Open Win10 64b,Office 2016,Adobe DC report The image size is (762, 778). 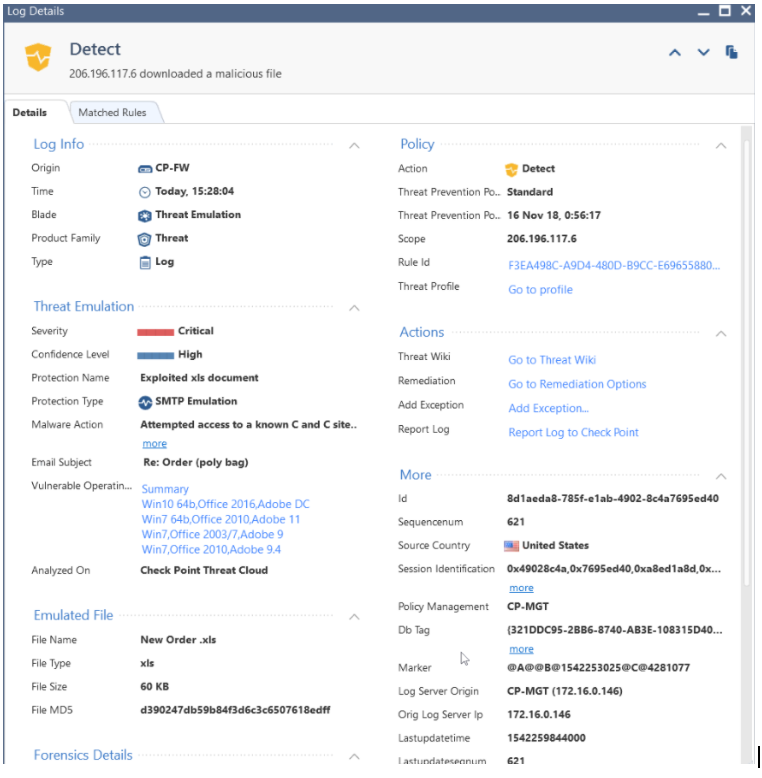point(225,504)
